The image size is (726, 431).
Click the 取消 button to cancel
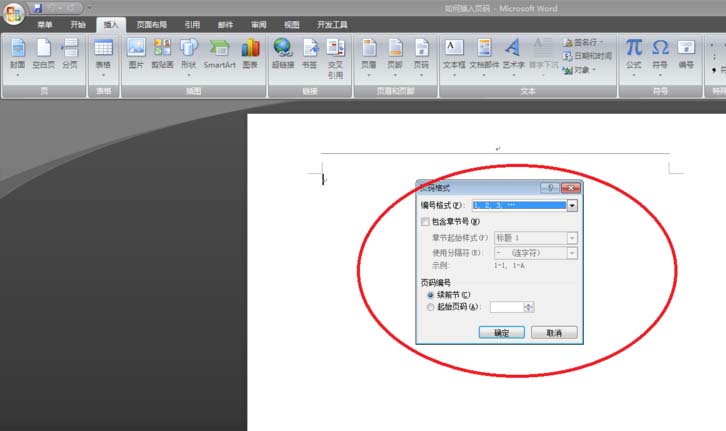(553, 332)
